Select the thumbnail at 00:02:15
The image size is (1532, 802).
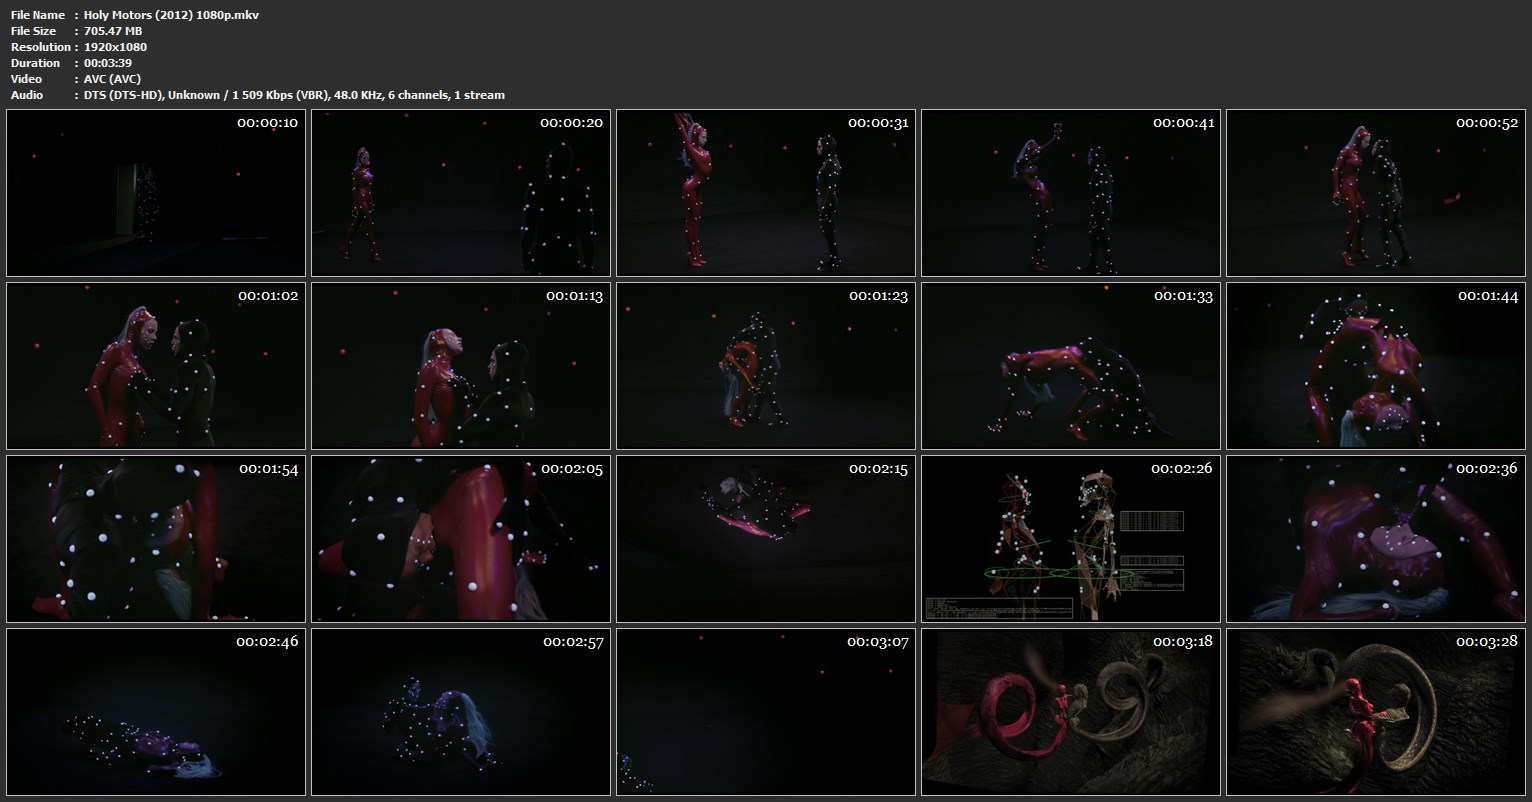[x=766, y=539]
